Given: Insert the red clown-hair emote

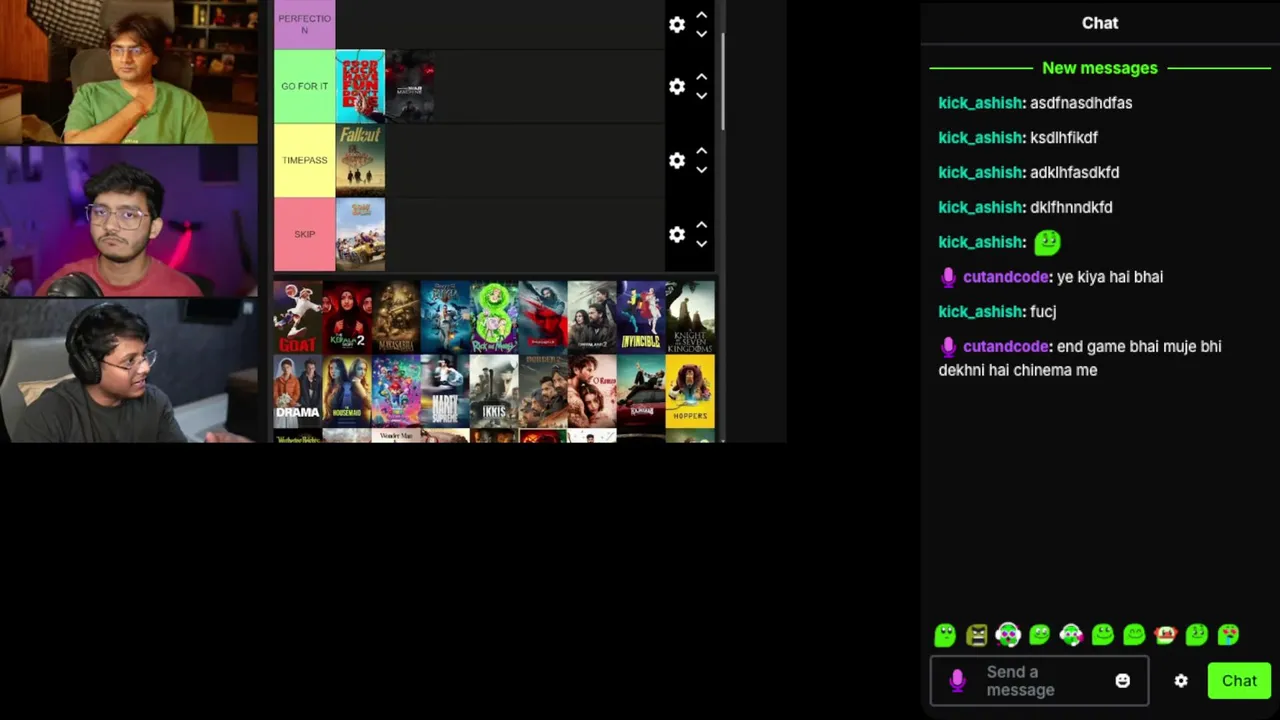Looking at the screenshot, I should tap(1165, 634).
